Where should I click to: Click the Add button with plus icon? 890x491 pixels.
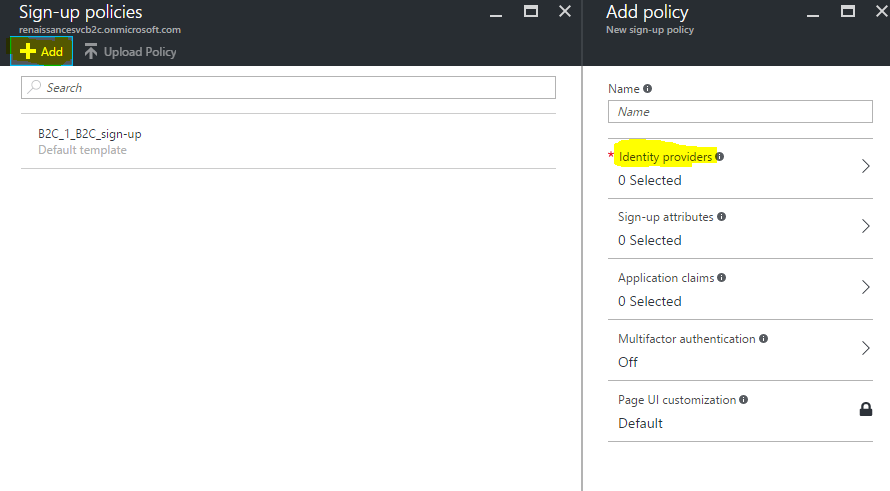(x=41, y=52)
